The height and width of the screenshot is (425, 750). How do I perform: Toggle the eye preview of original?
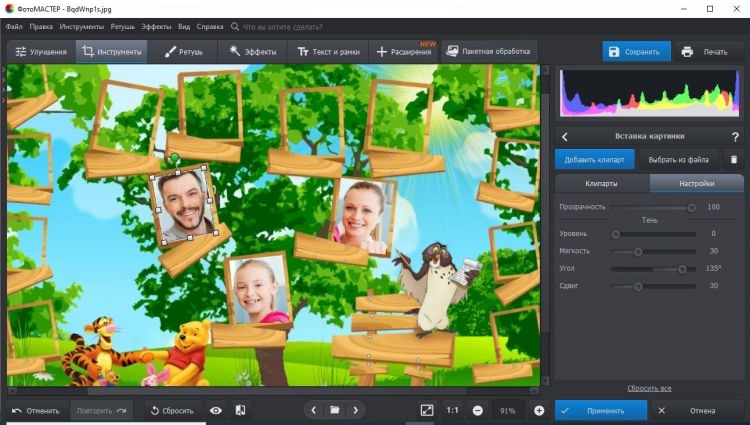pos(215,410)
